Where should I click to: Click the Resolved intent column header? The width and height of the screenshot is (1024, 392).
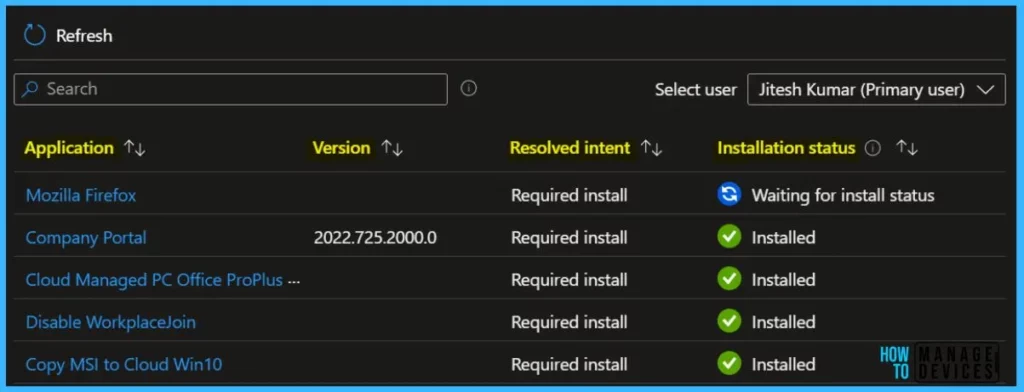(x=570, y=148)
